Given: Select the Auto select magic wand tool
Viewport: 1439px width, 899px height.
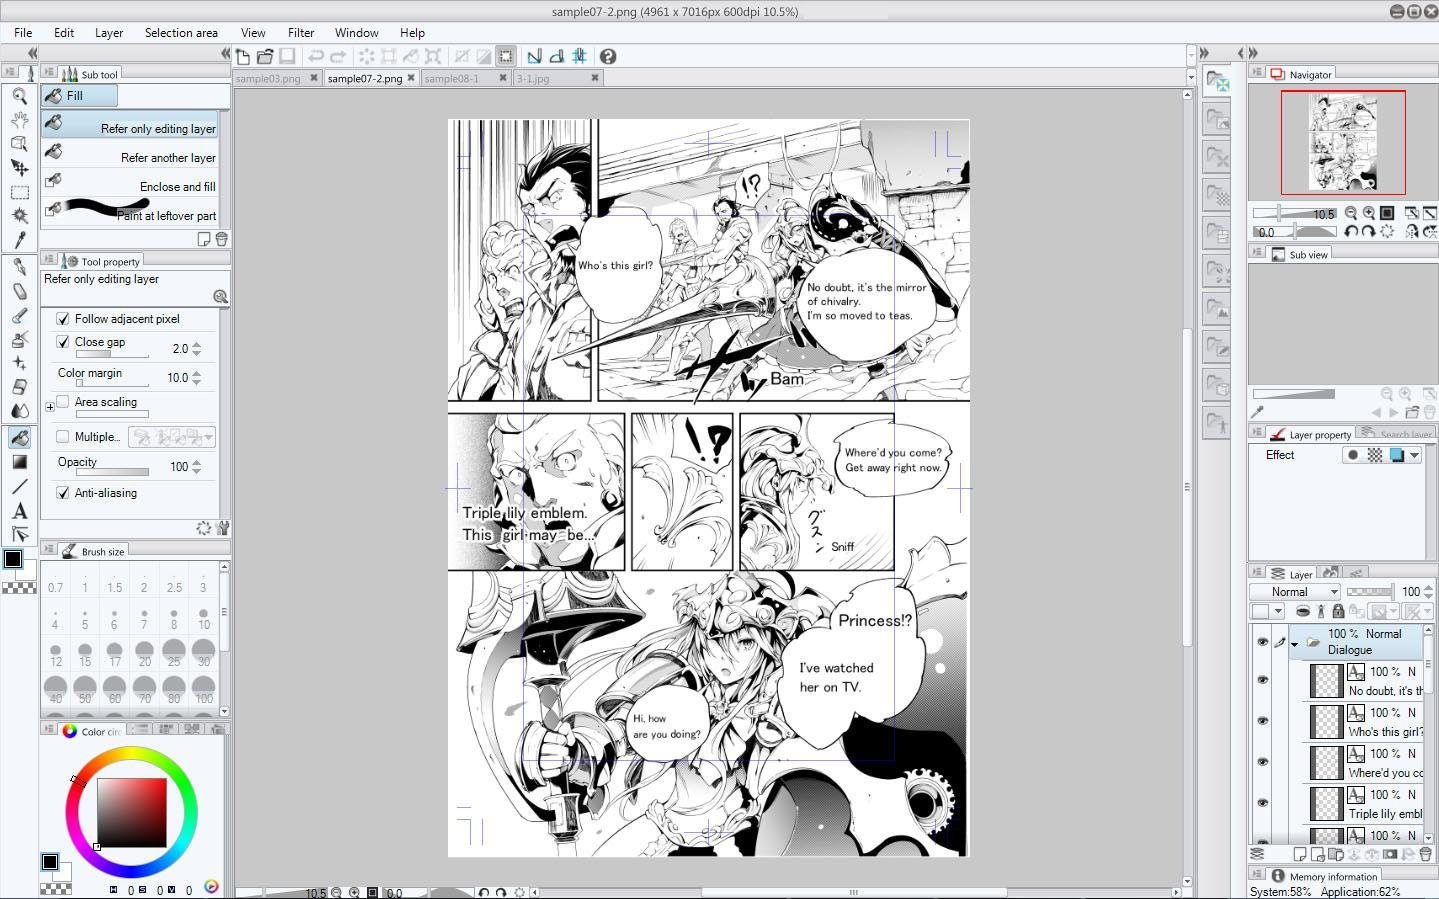Looking at the screenshot, I should pos(19,216).
